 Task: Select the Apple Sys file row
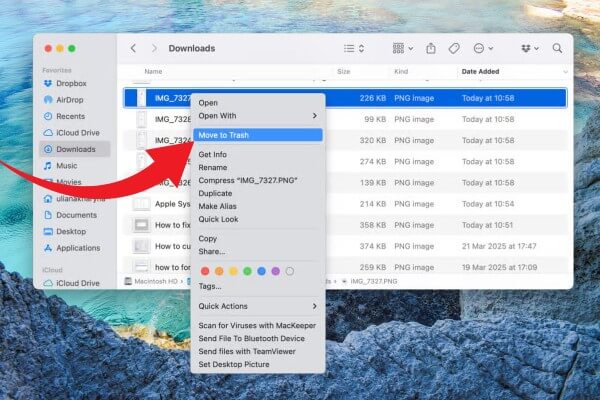point(345,204)
